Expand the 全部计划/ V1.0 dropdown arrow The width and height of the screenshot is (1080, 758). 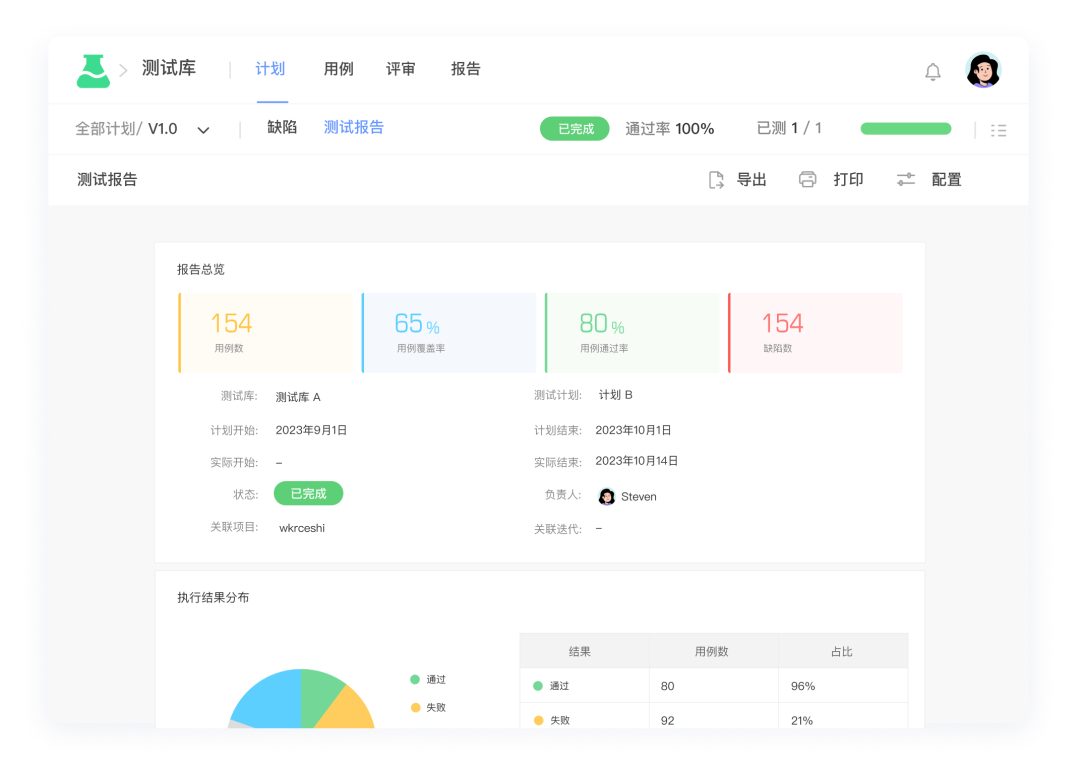[203, 130]
